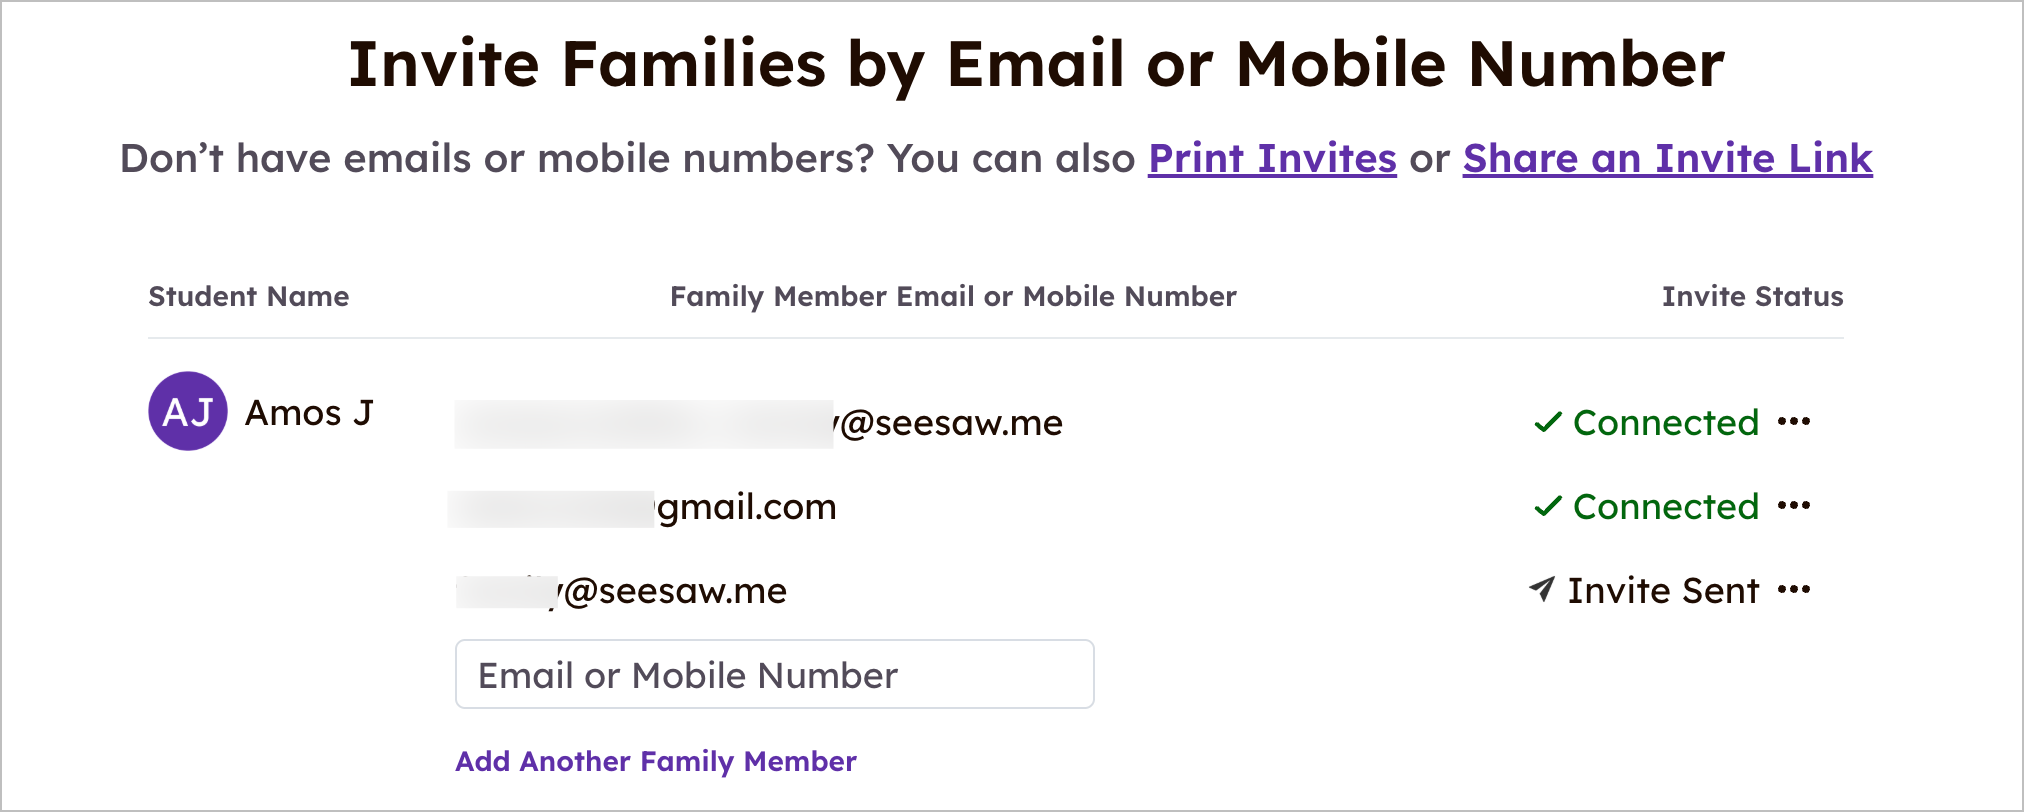Select the student name Amos J
Viewport: 2024px width, 812px height.
309,413
